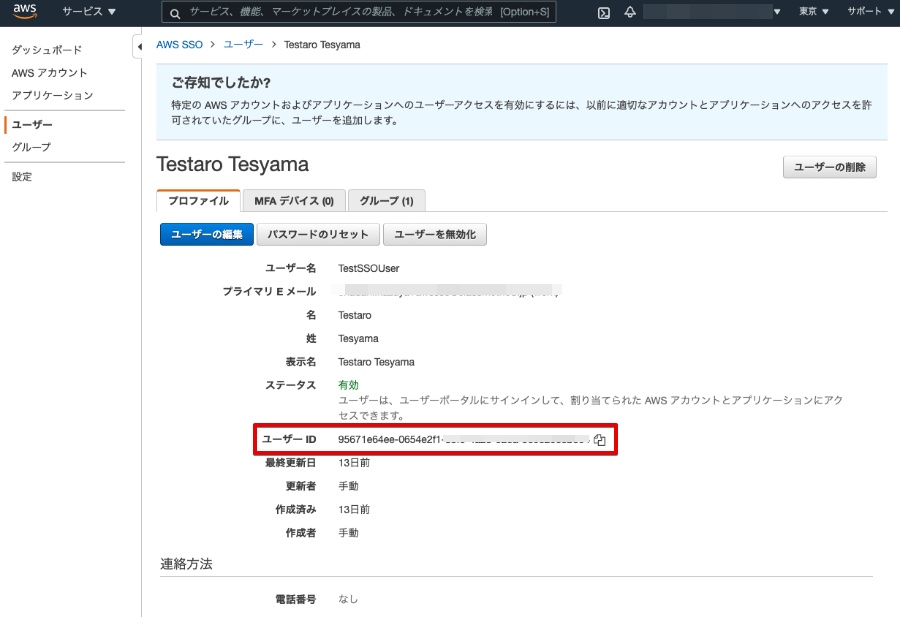Screen dimensions: 900x617
Task: Switch to the MFA デバイス (0) tab
Action: click(x=294, y=201)
